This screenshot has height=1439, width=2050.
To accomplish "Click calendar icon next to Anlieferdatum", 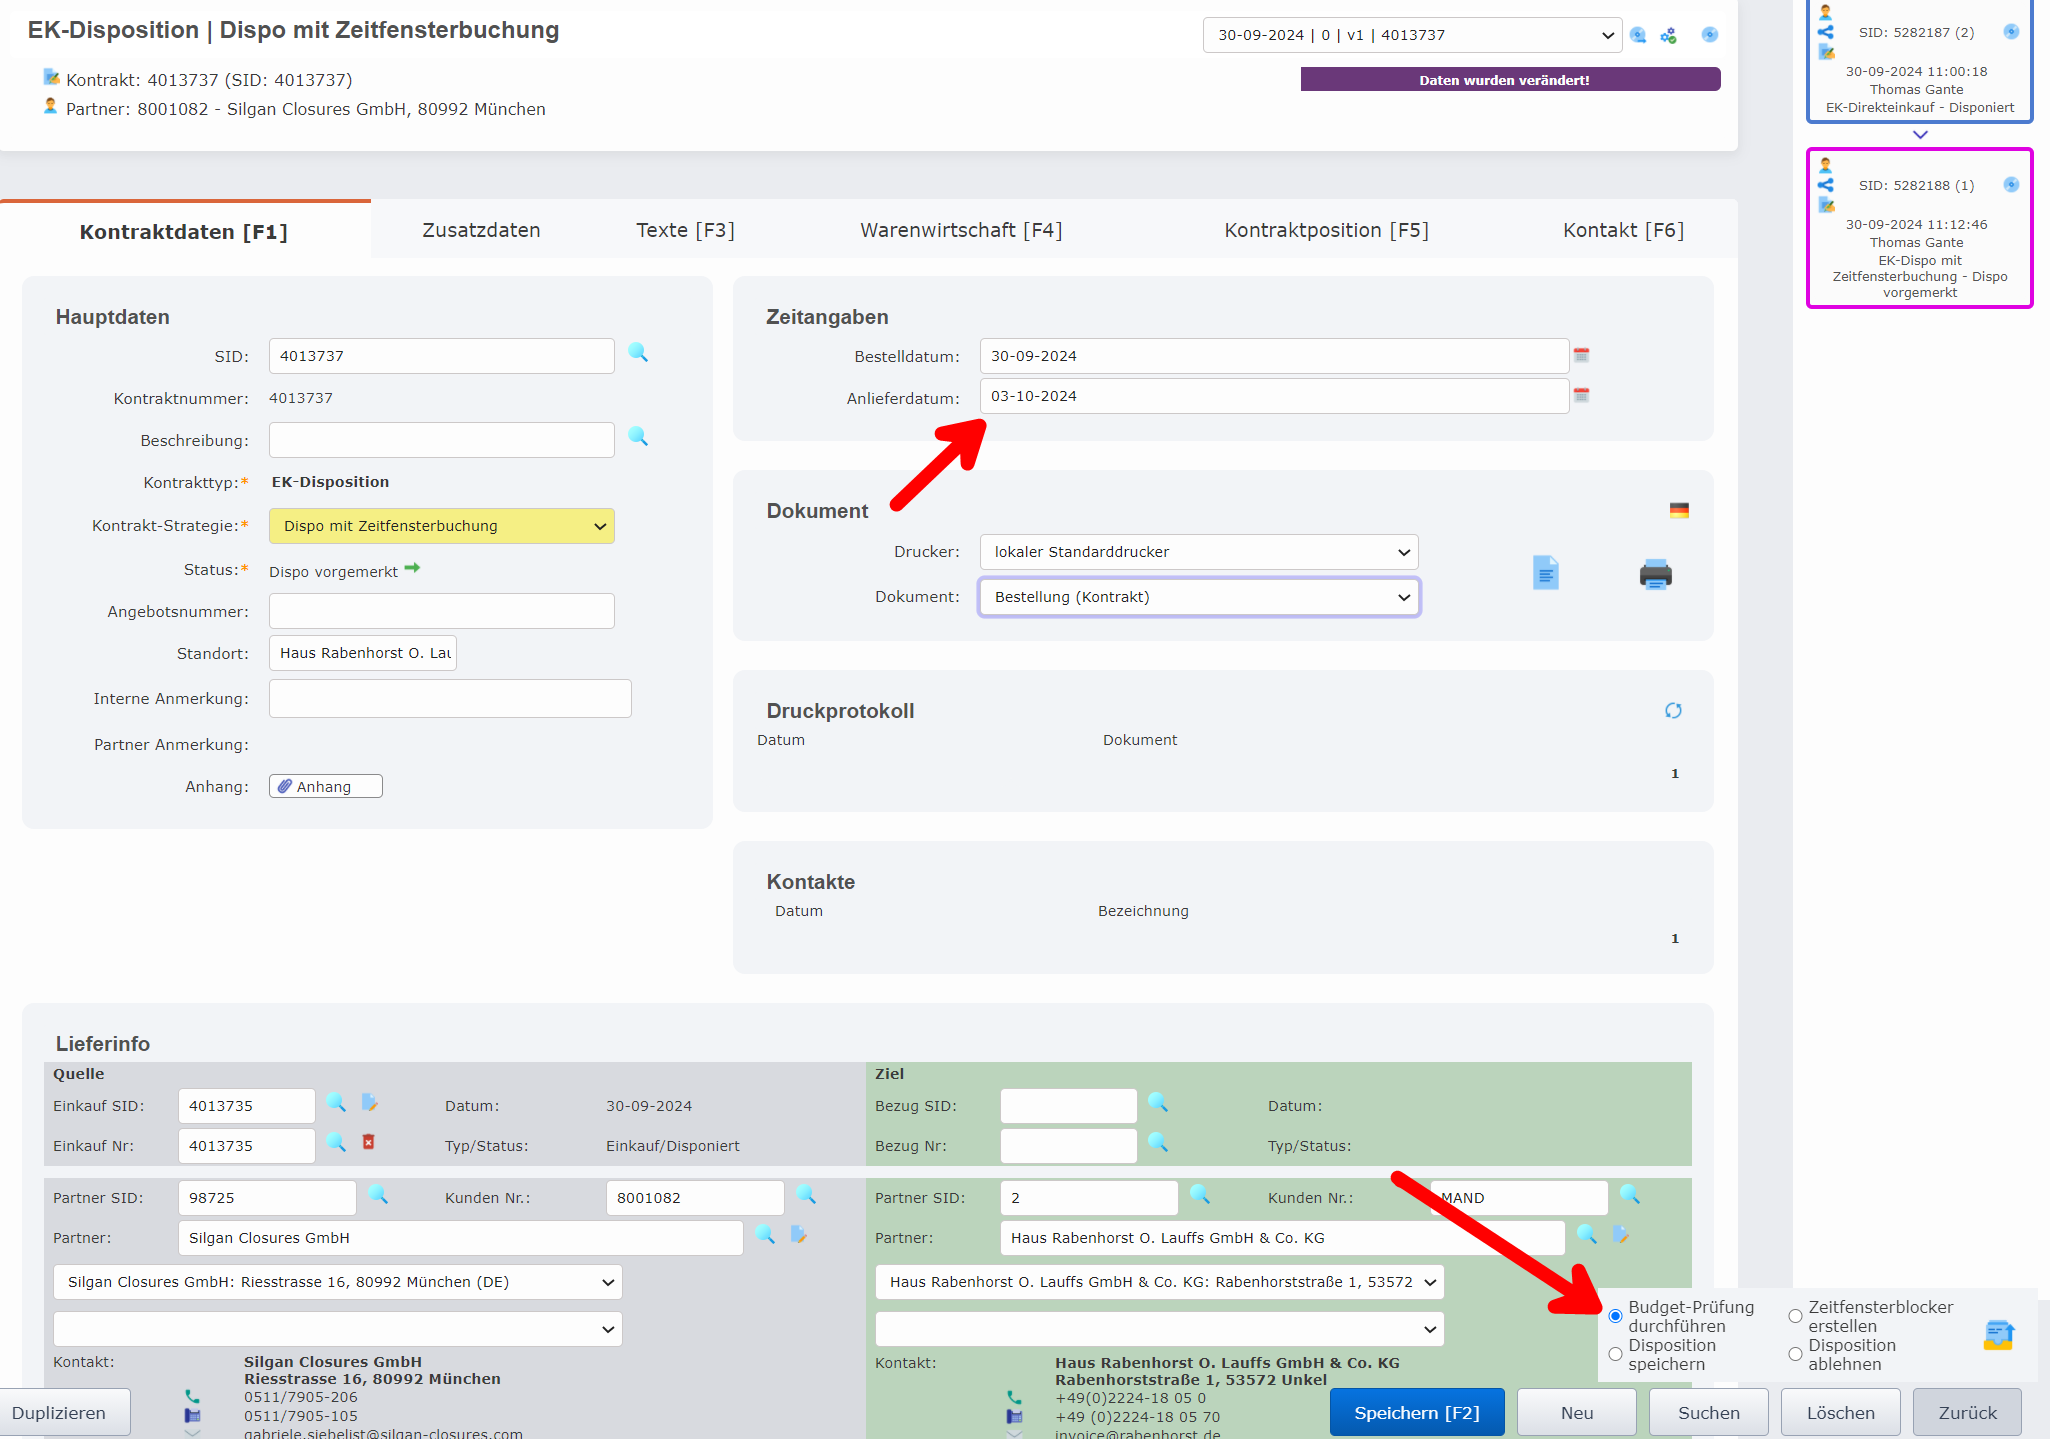I will [x=1581, y=396].
